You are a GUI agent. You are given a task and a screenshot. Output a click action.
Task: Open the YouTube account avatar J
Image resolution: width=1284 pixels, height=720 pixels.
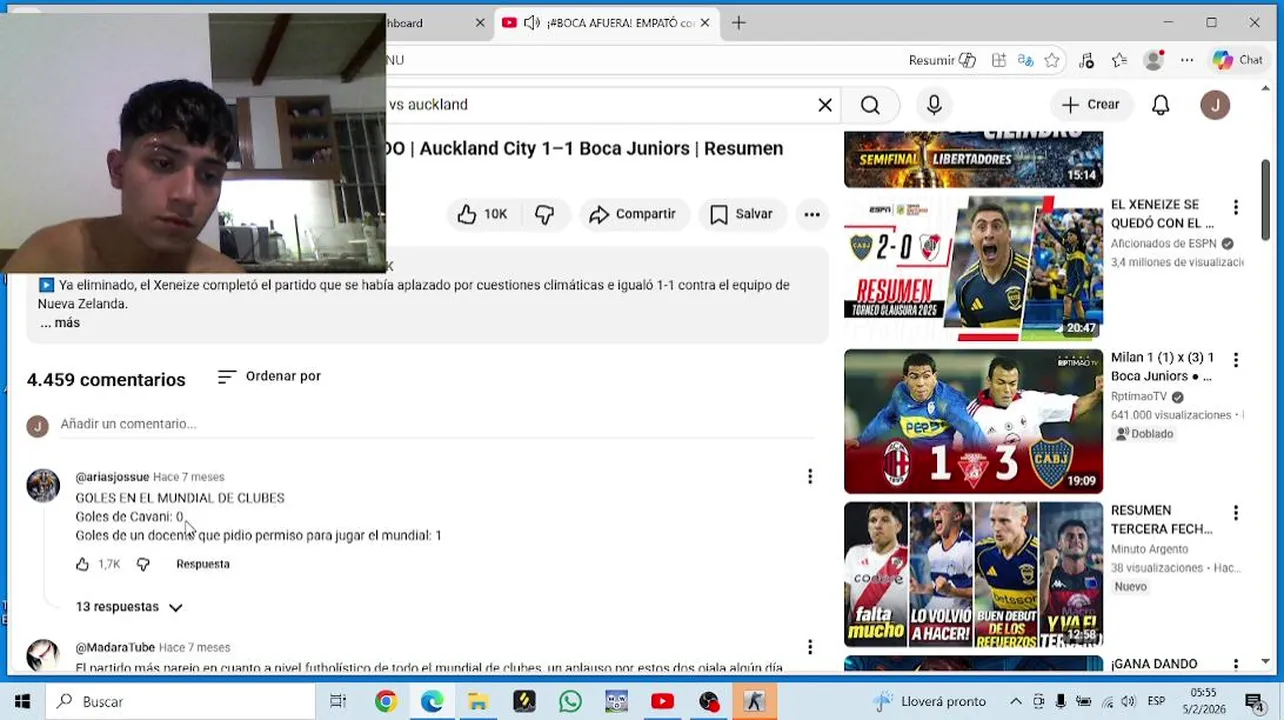coord(1215,105)
